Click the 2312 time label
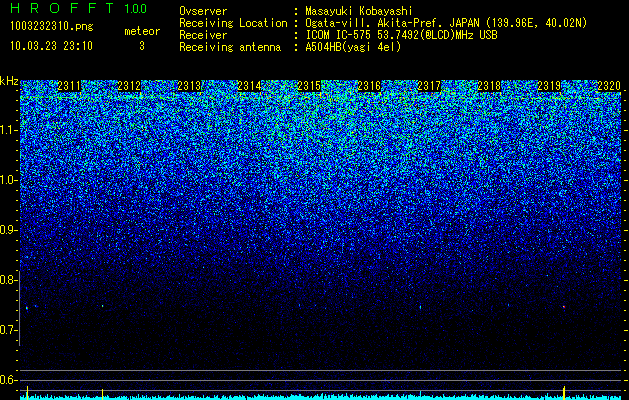This screenshot has width=629, height=400. click(x=129, y=86)
